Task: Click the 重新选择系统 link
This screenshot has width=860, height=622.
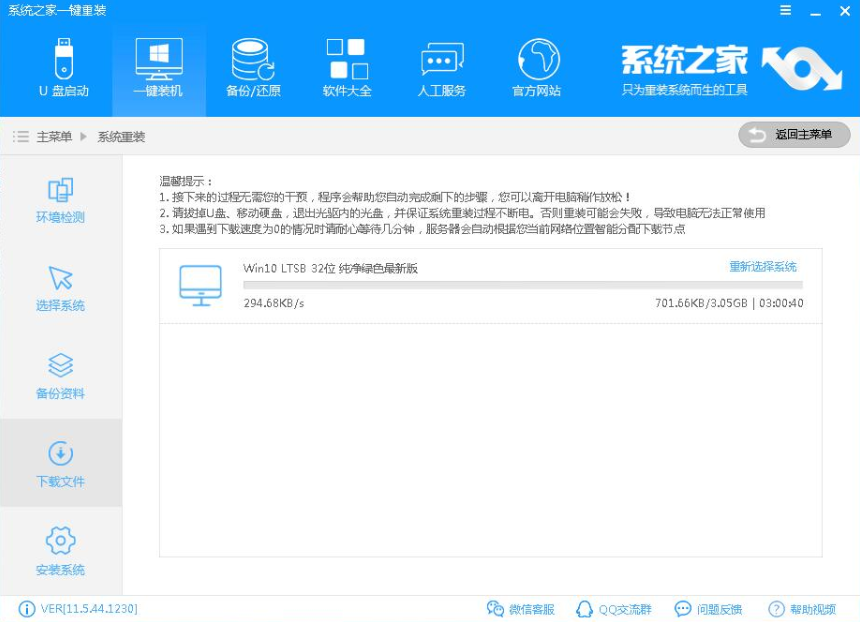Action: 763,267
